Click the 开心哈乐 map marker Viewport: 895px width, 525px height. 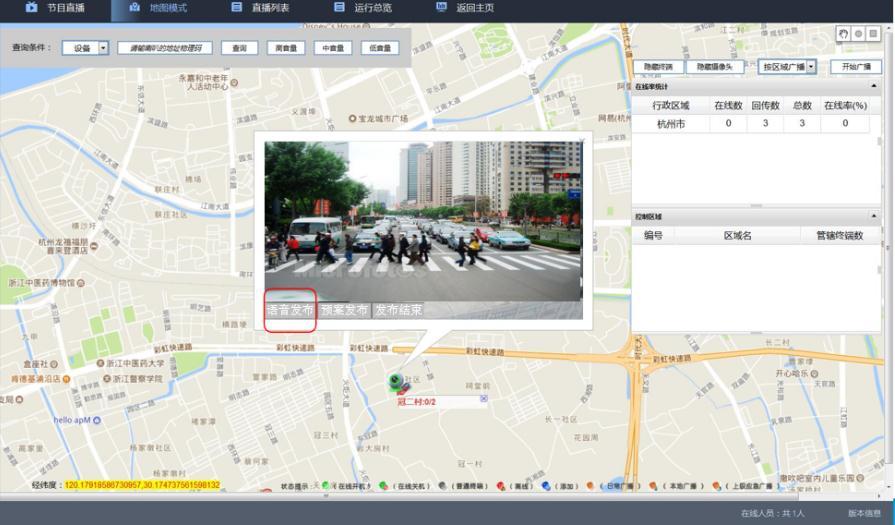pos(815,373)
